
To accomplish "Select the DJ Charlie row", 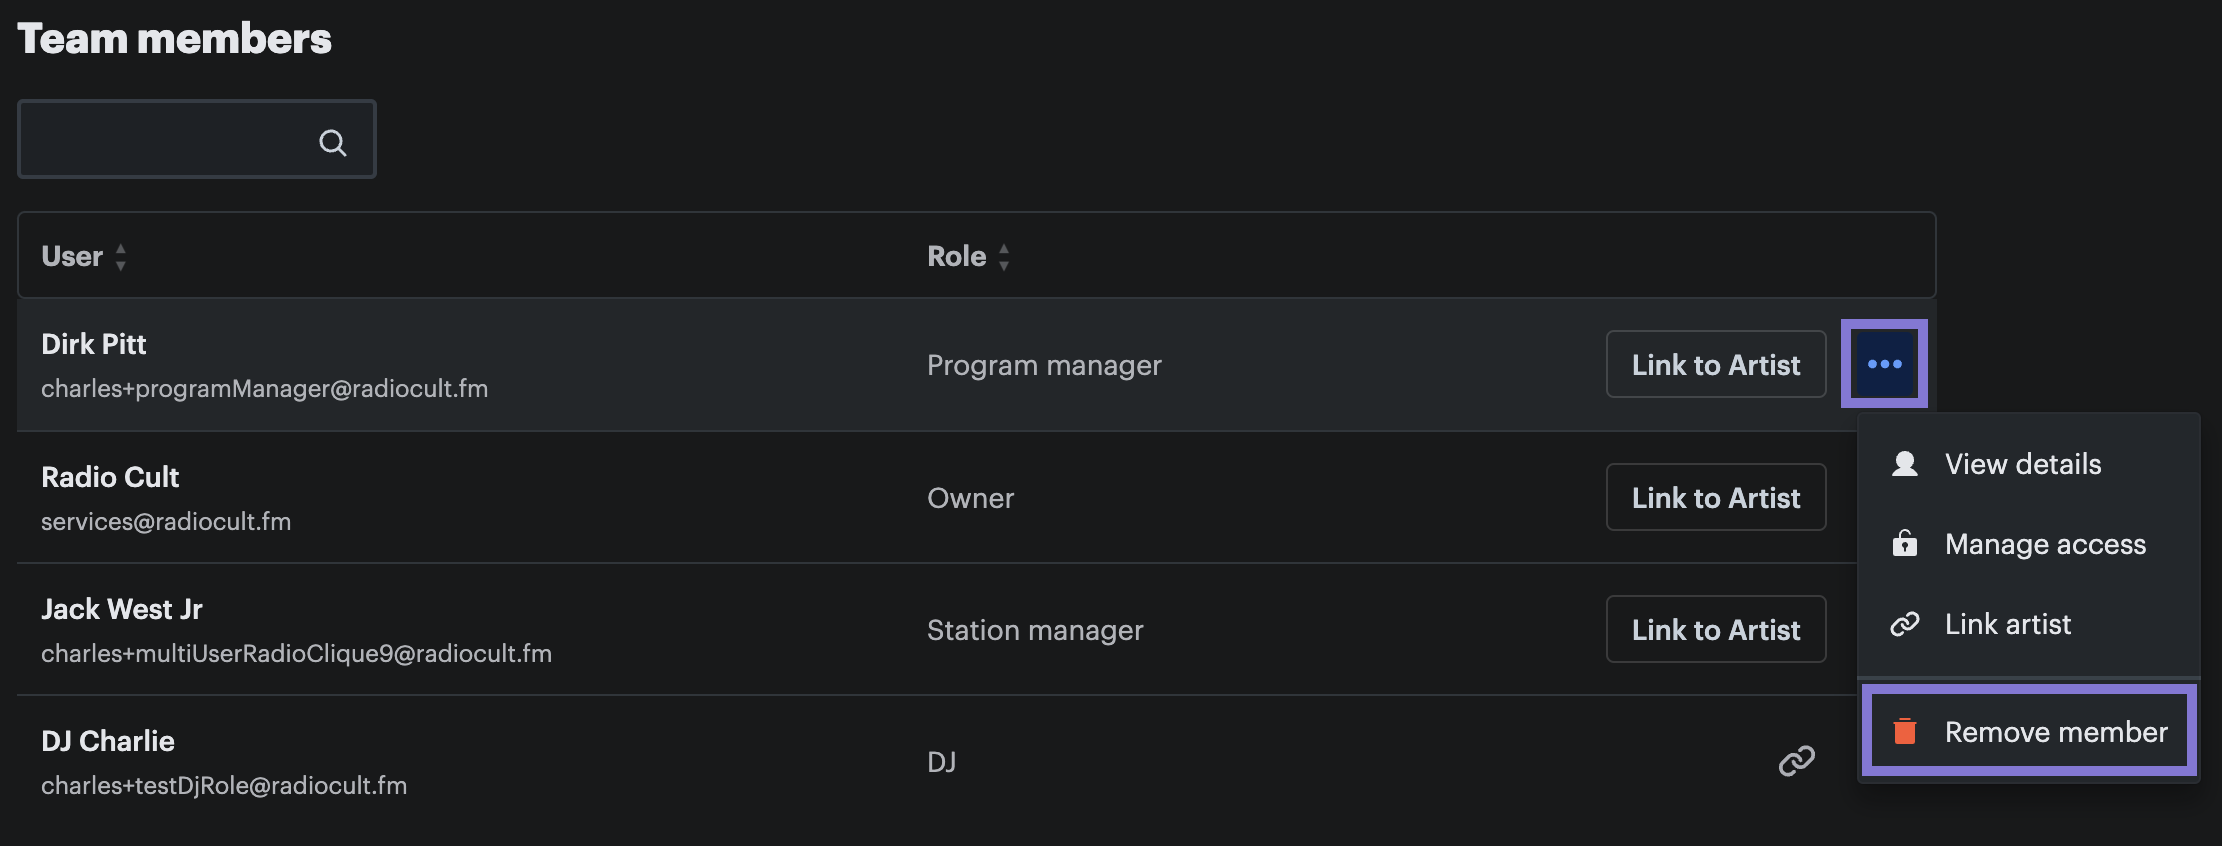I will coord(936,762).
